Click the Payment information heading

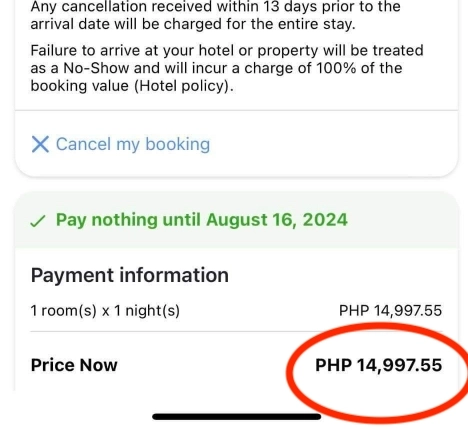[x=130, y=275]
